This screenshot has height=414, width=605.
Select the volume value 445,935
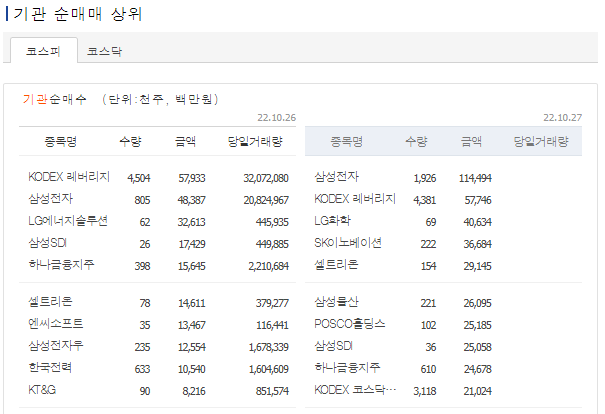(272, 222)
